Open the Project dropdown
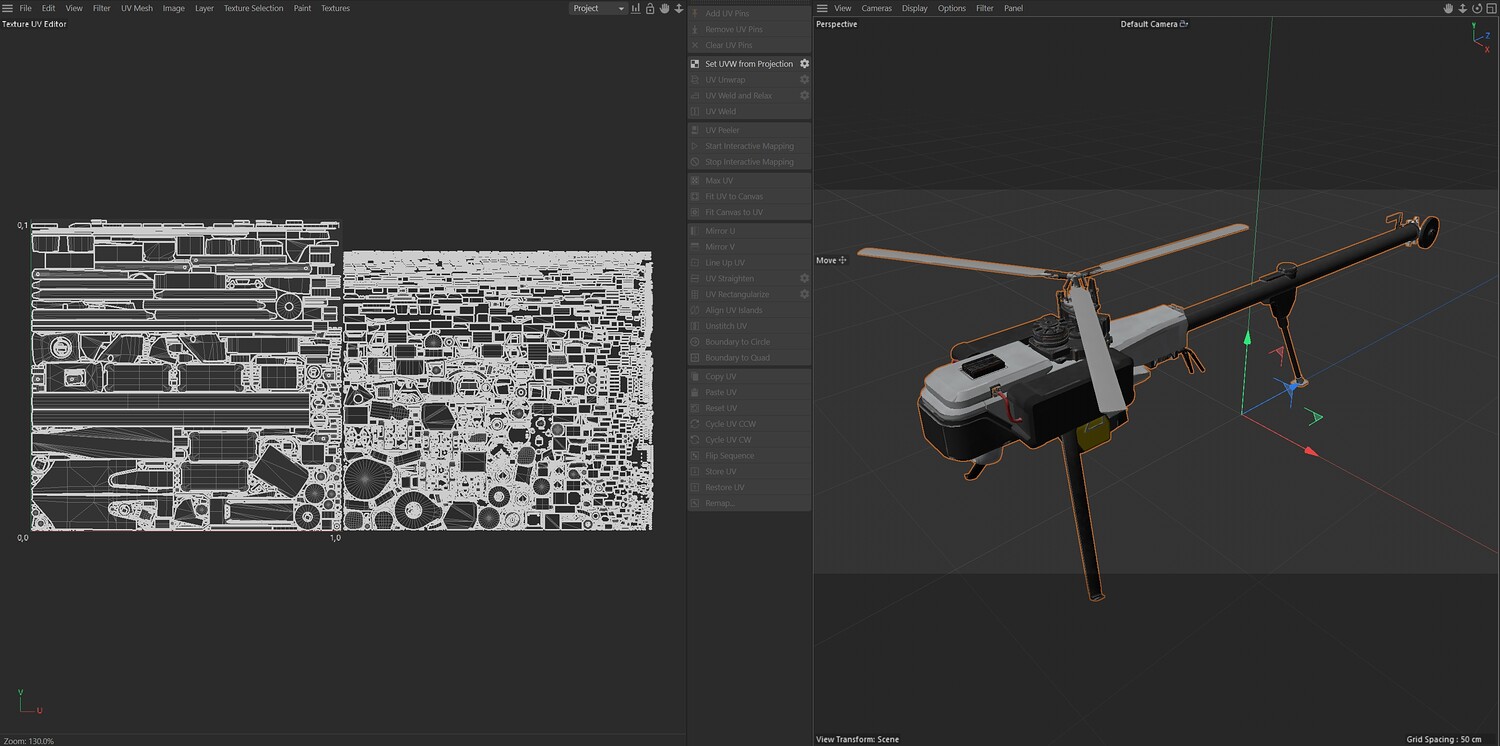Screen dimensions: 1500x746 click(x=598, y=8)
